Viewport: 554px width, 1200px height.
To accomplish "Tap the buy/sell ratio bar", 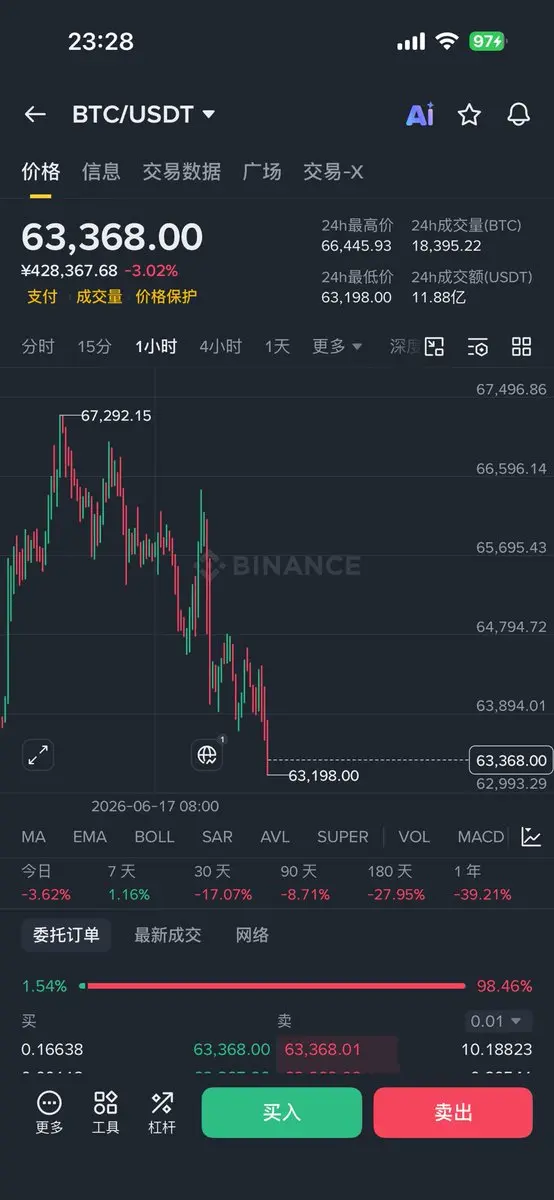I will (x=273, y=986).
